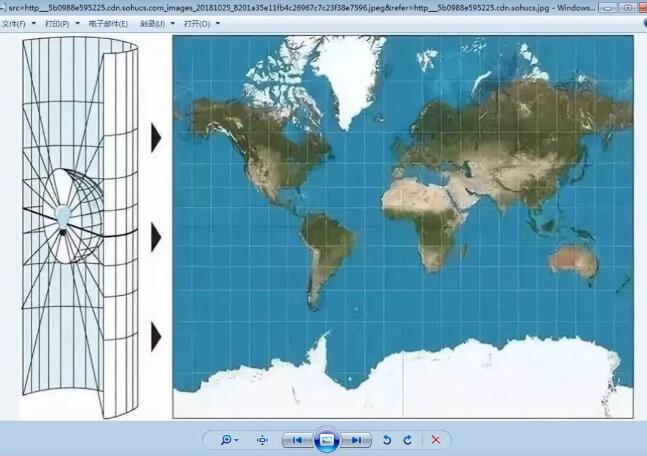
Task: Go to the previous picture
Action: click(297, 440)
